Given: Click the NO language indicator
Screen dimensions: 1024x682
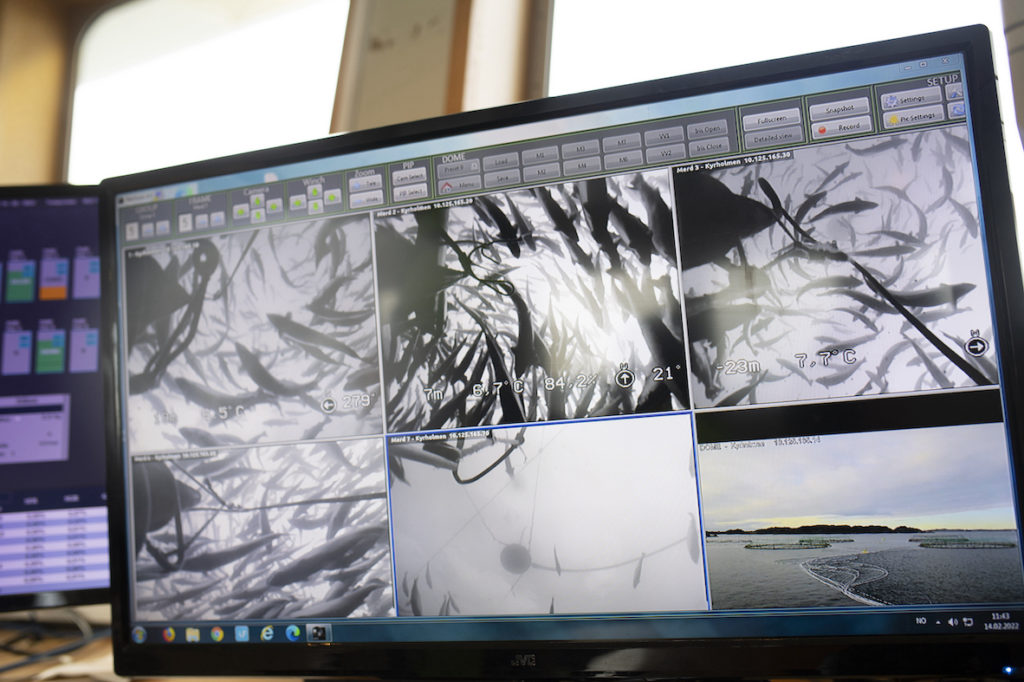Looking at the screenshot, I should point(921,621).
